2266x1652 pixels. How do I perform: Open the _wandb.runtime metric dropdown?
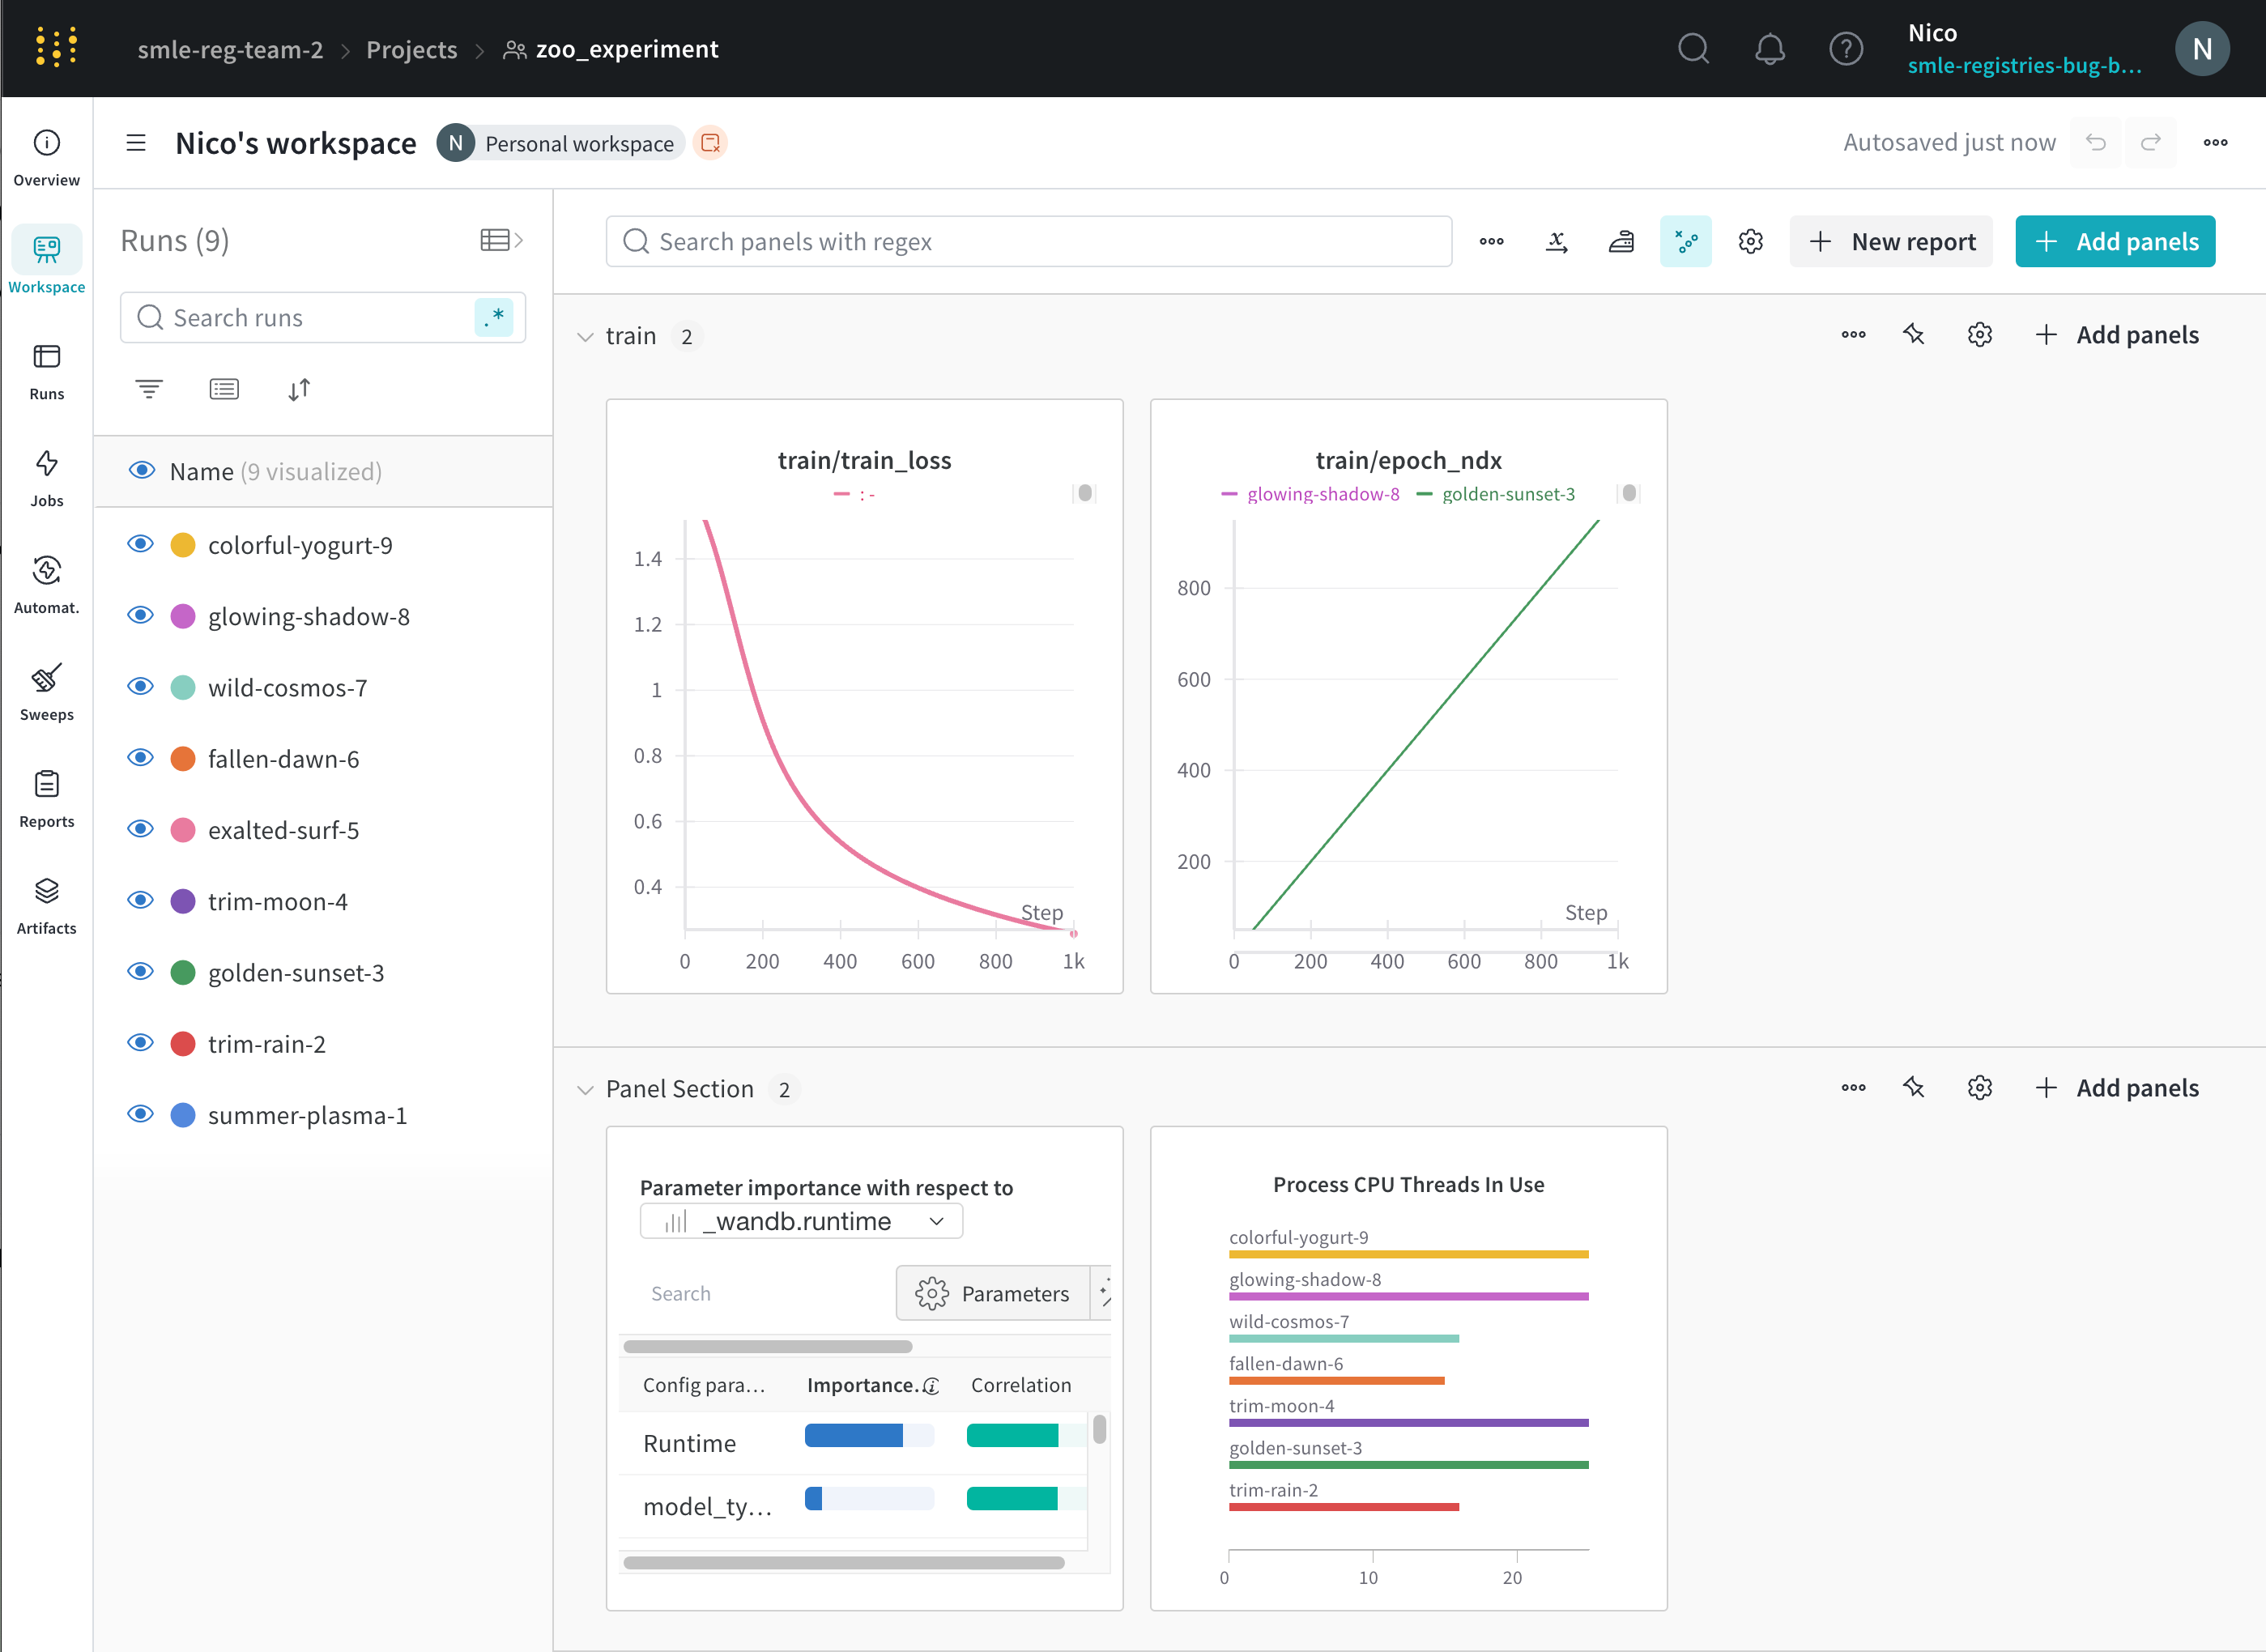click(801, 1221)
